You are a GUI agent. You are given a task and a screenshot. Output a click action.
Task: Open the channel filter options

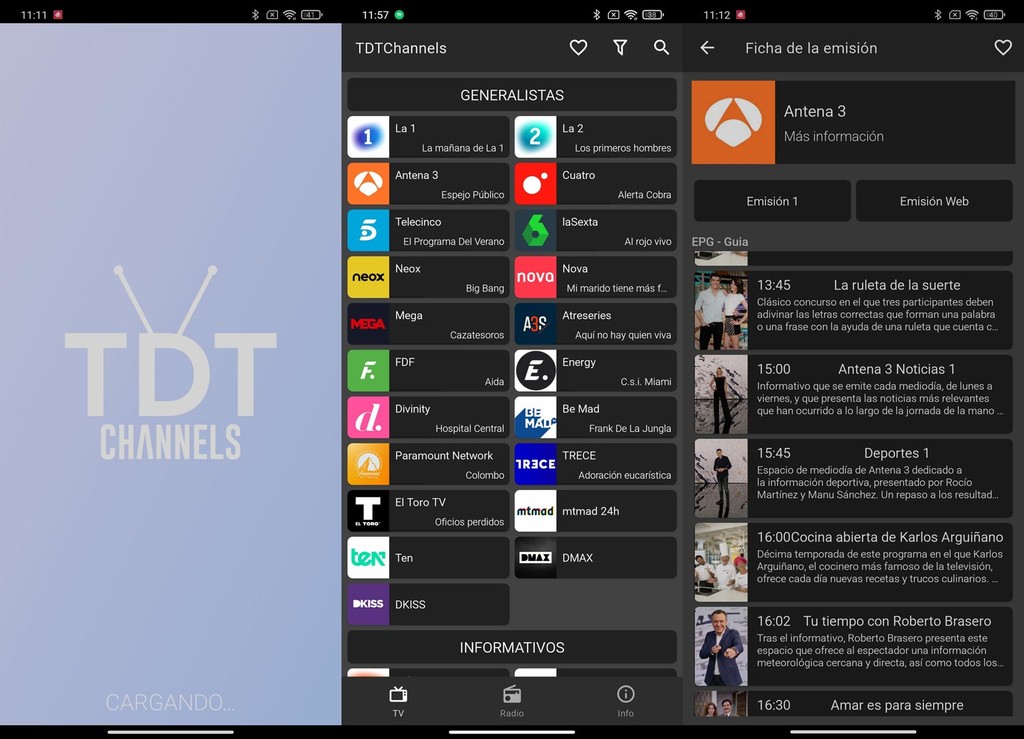coord(620,47)
